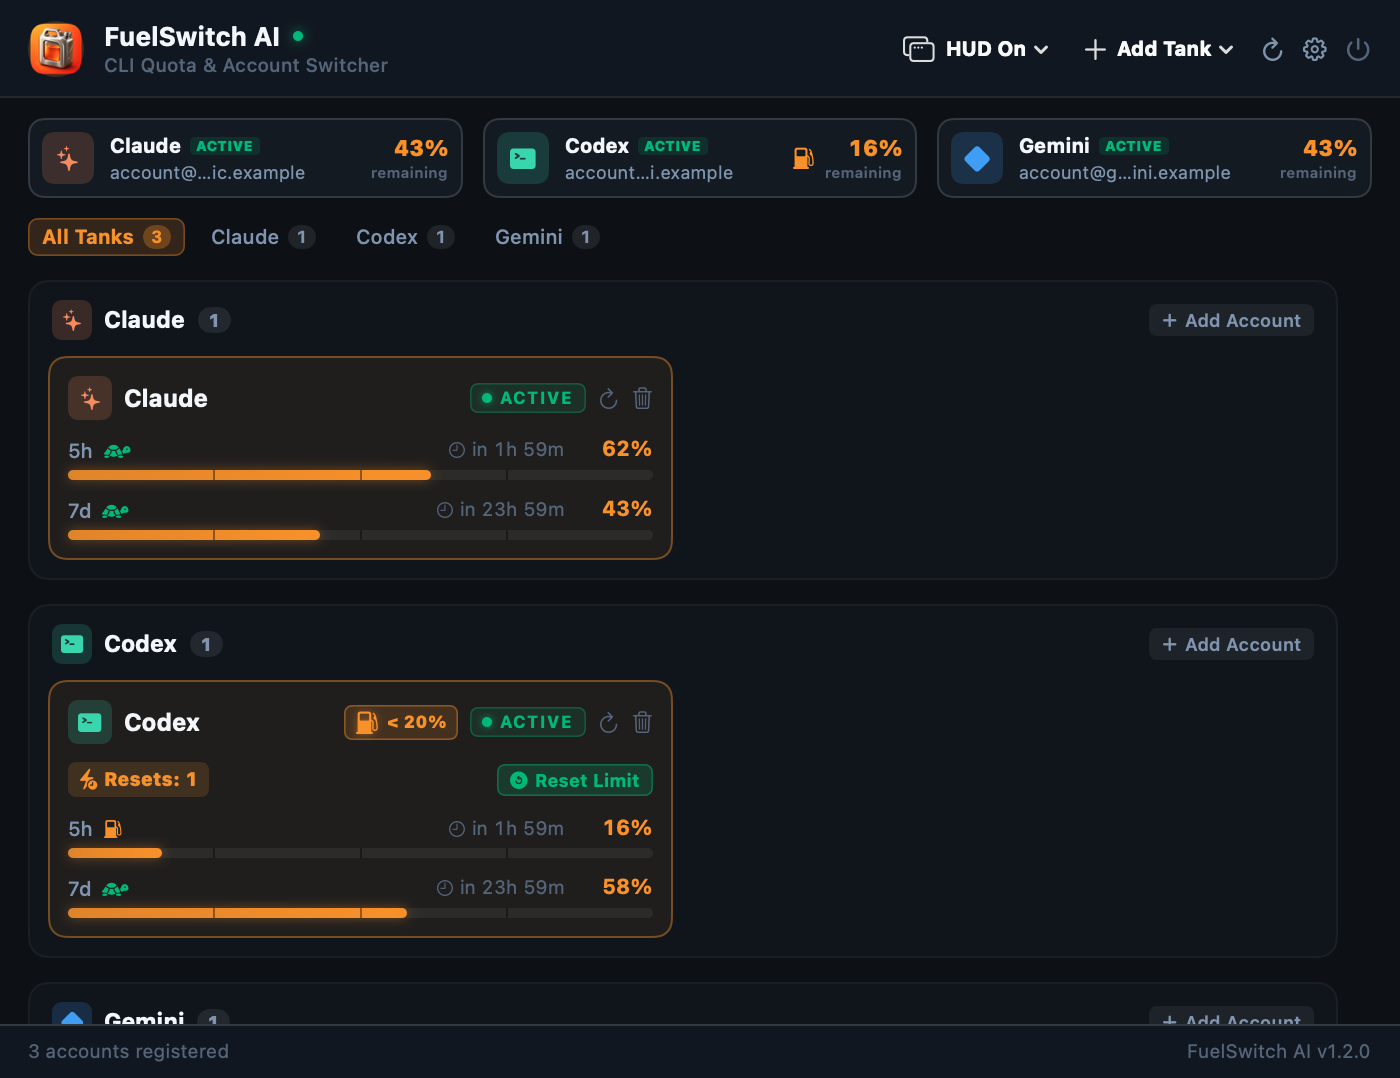This screenshot has width=1400, height=1078.
Task: Click fuel pump warning icon in Codex summary
Action: point(803,158)
